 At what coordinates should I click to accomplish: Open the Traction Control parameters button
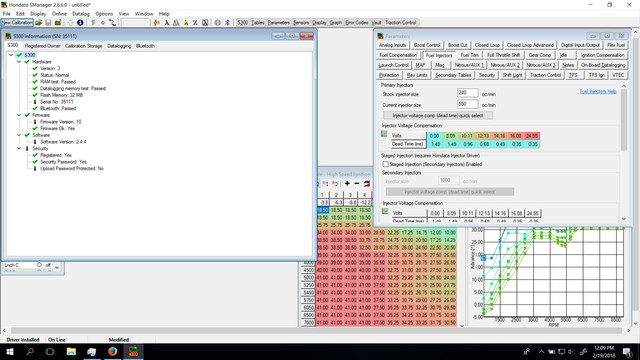[x=545, y=75]
